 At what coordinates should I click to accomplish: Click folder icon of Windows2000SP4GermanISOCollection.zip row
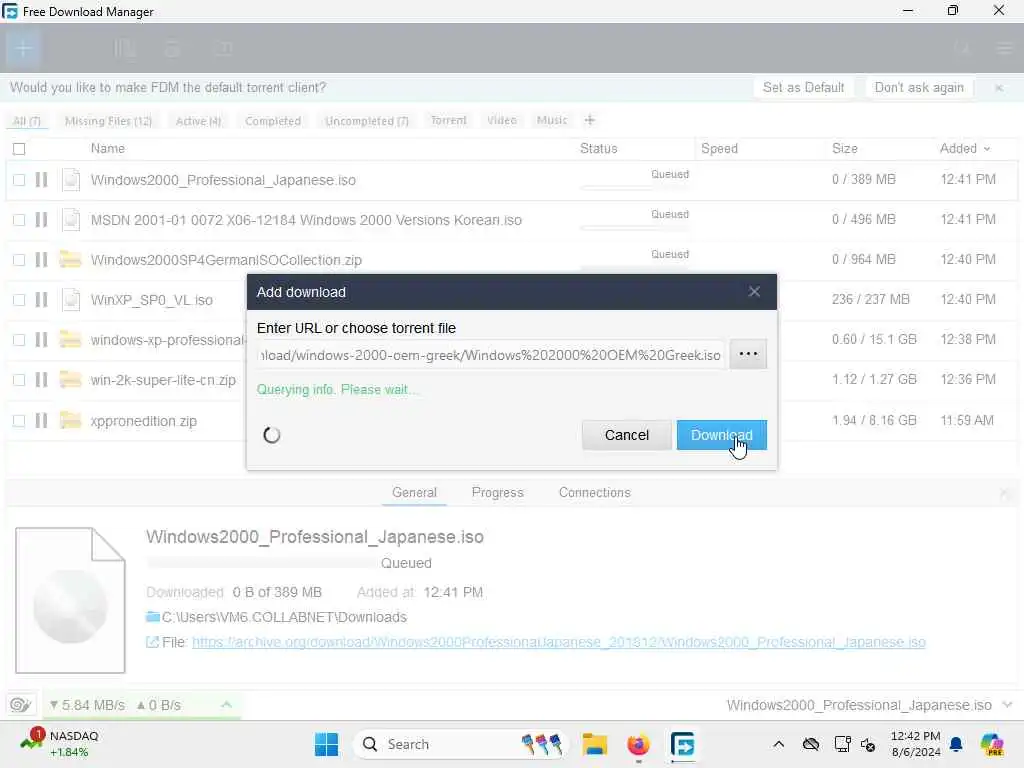(x=71, y=259)
